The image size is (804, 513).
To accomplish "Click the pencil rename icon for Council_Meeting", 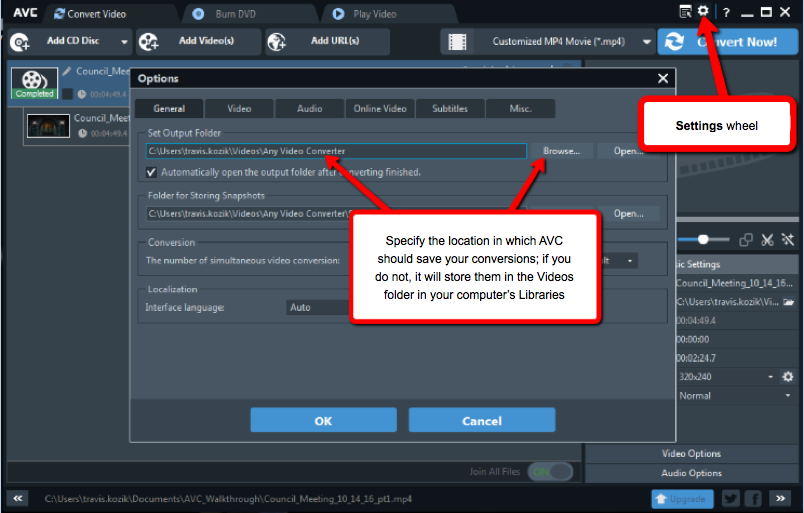I will click(x=67, y=71).
